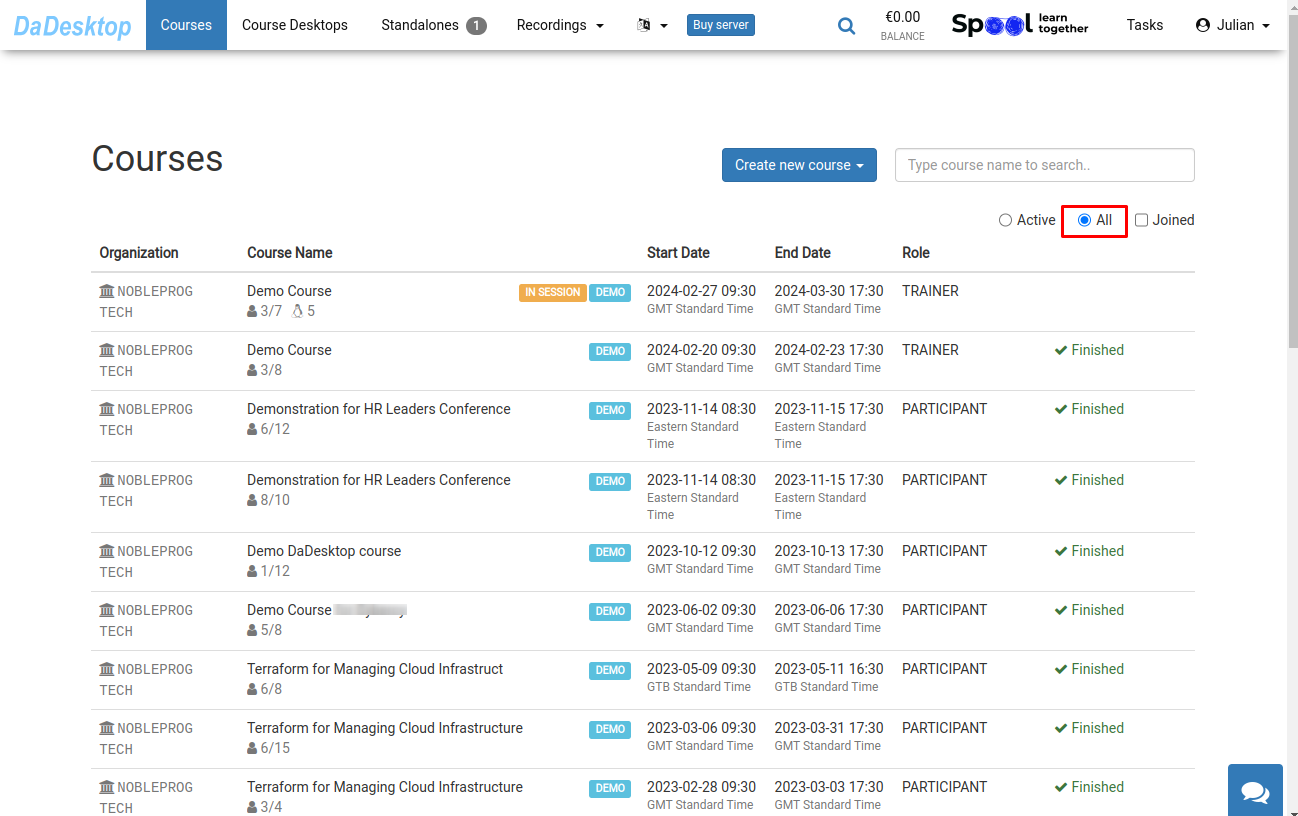Click end date 2023-05-11 16:30

pos(829,669)
